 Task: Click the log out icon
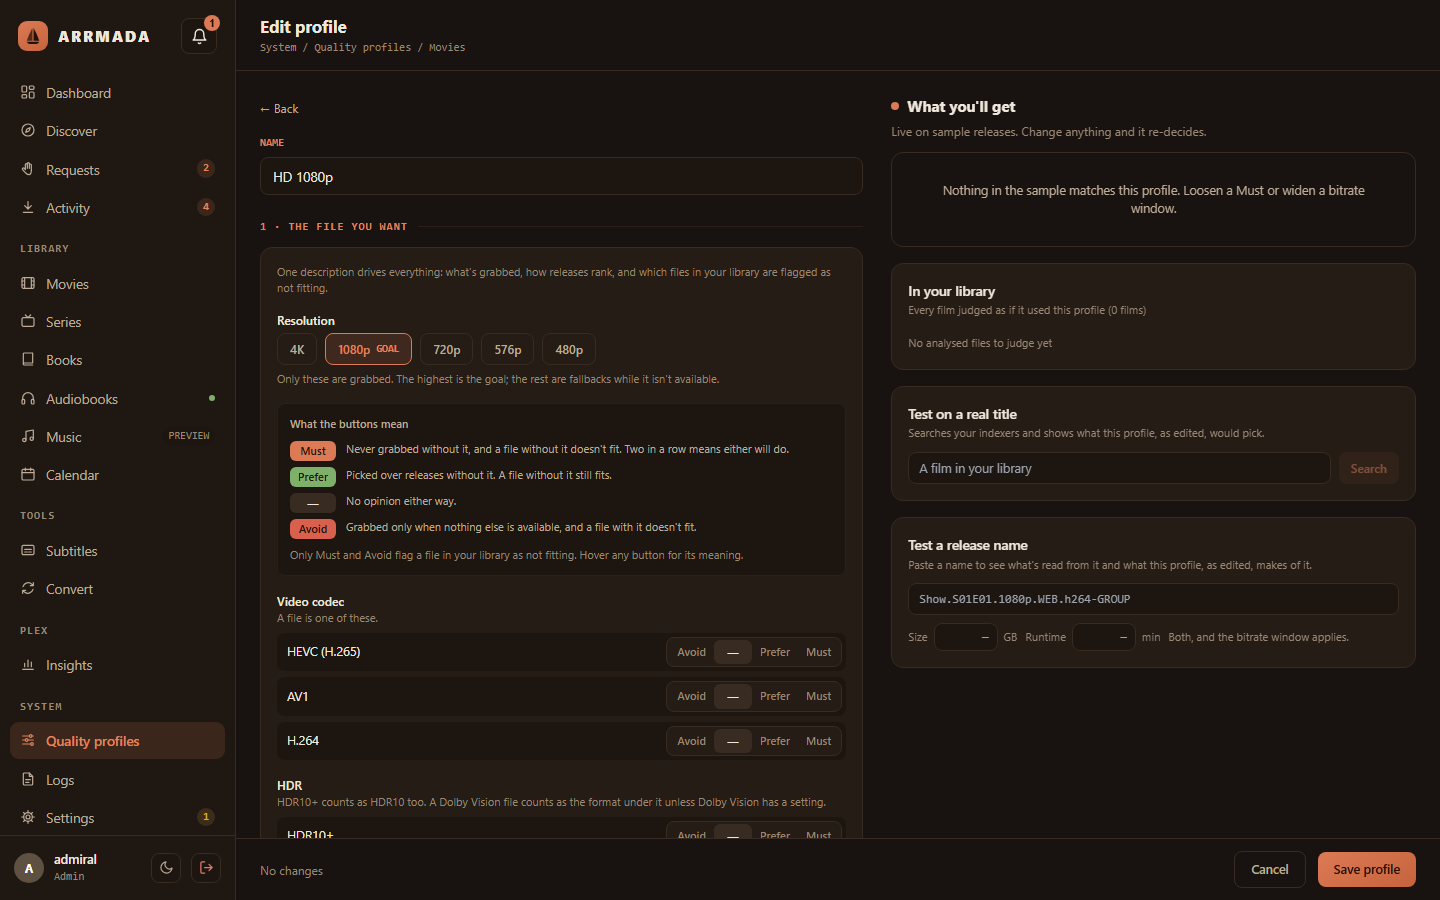tap(206, 868)
